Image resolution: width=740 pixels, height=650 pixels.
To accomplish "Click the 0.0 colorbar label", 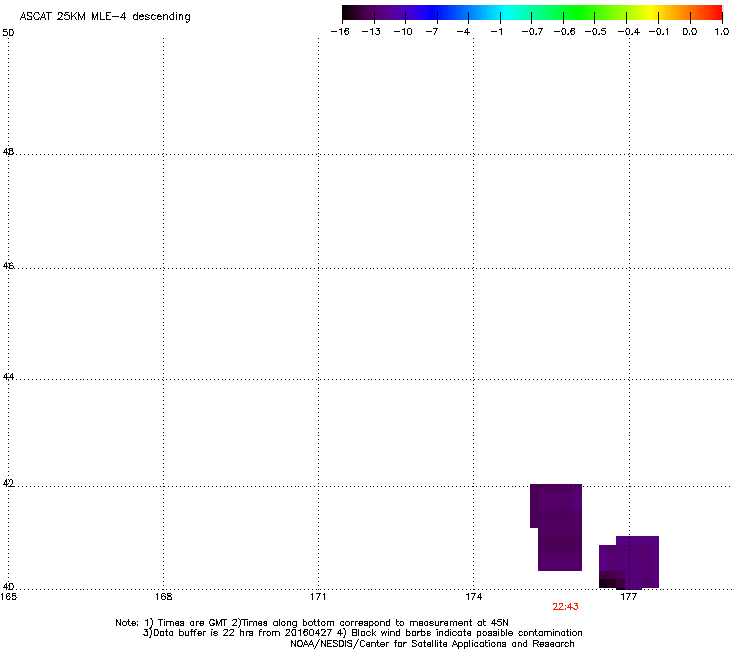I will tap(690, 32).
